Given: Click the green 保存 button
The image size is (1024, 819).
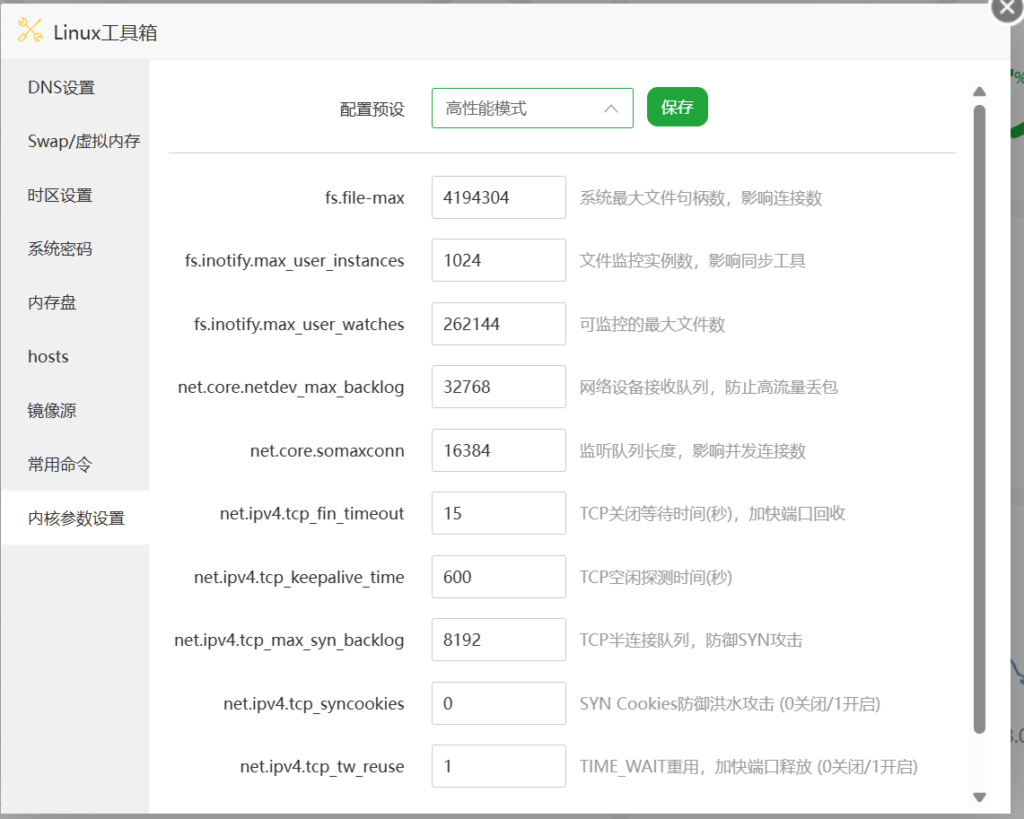Looking at the screenshot, I should tap(677, 107).
